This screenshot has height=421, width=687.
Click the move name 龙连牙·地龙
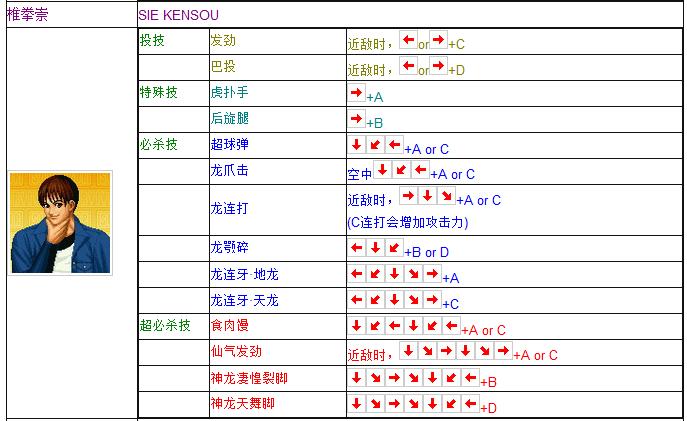pyautogui.click(x=244, y=275)
